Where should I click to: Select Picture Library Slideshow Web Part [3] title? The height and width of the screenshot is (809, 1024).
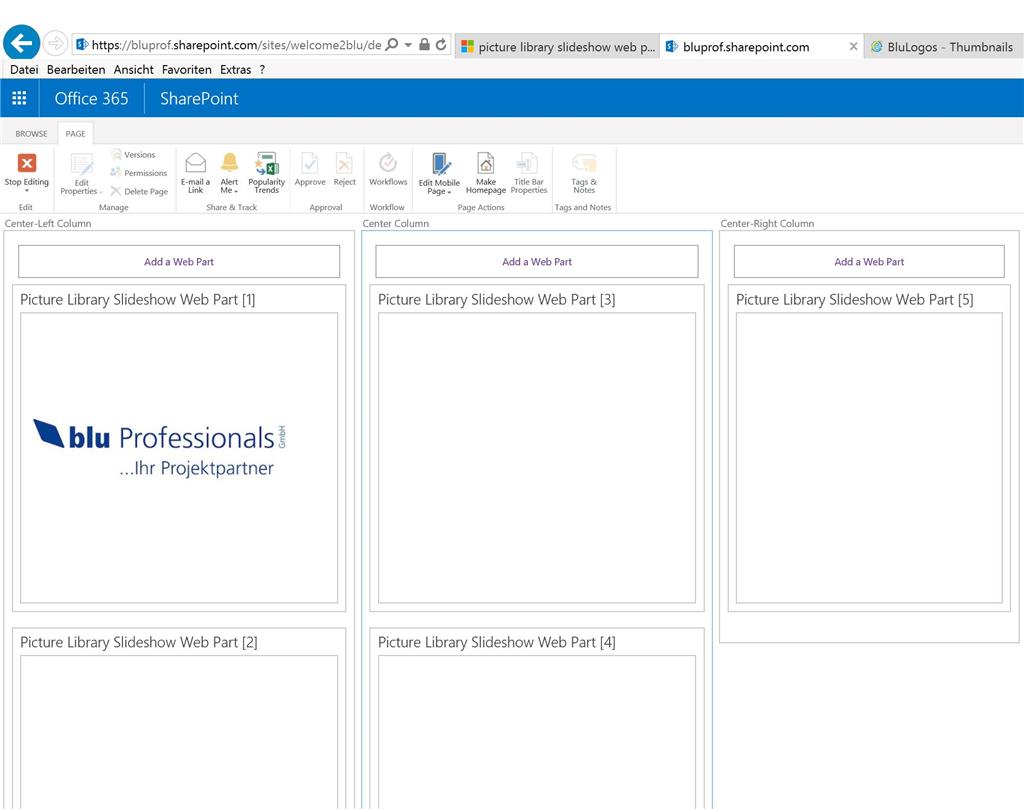[x=496, y=300]
